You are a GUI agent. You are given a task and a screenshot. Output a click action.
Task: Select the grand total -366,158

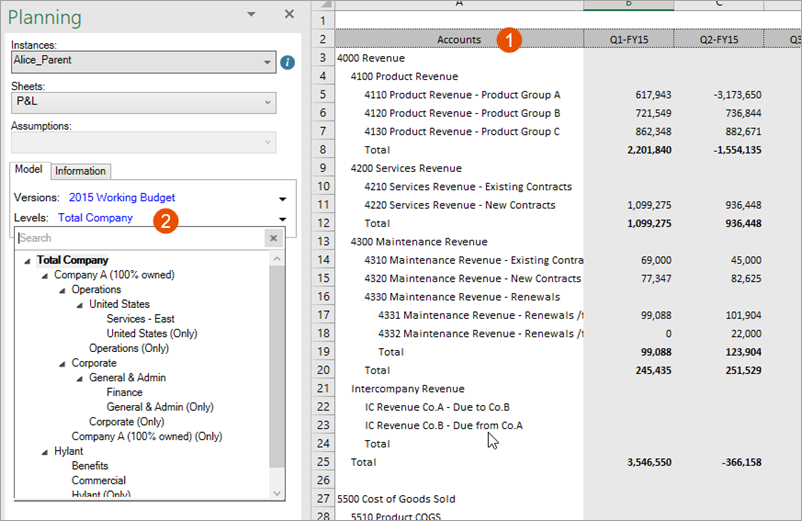(719, 462)
